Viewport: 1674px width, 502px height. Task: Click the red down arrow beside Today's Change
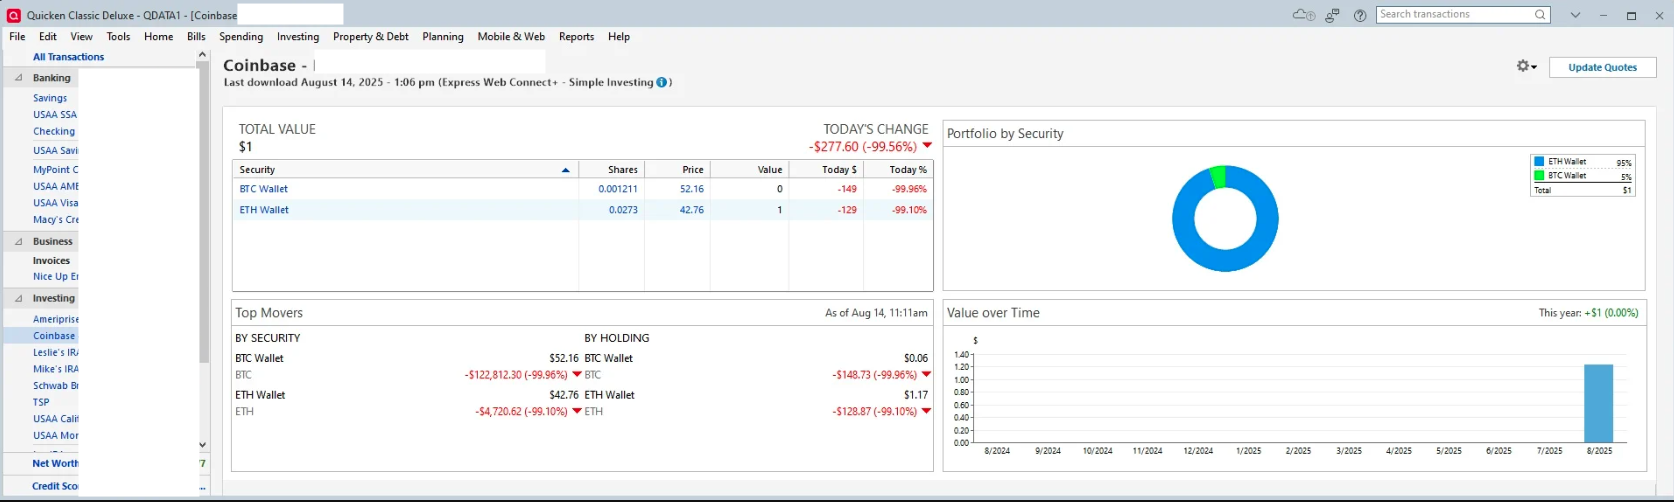pos(927,146)
